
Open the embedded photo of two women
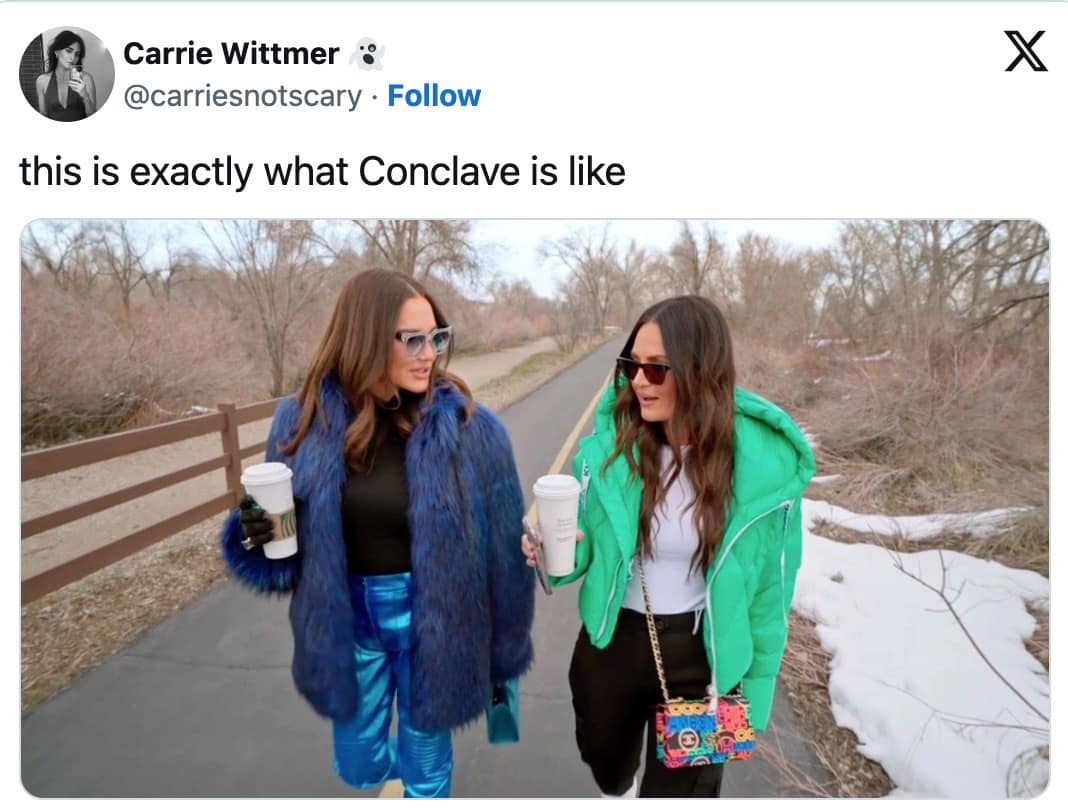[535, 508]
